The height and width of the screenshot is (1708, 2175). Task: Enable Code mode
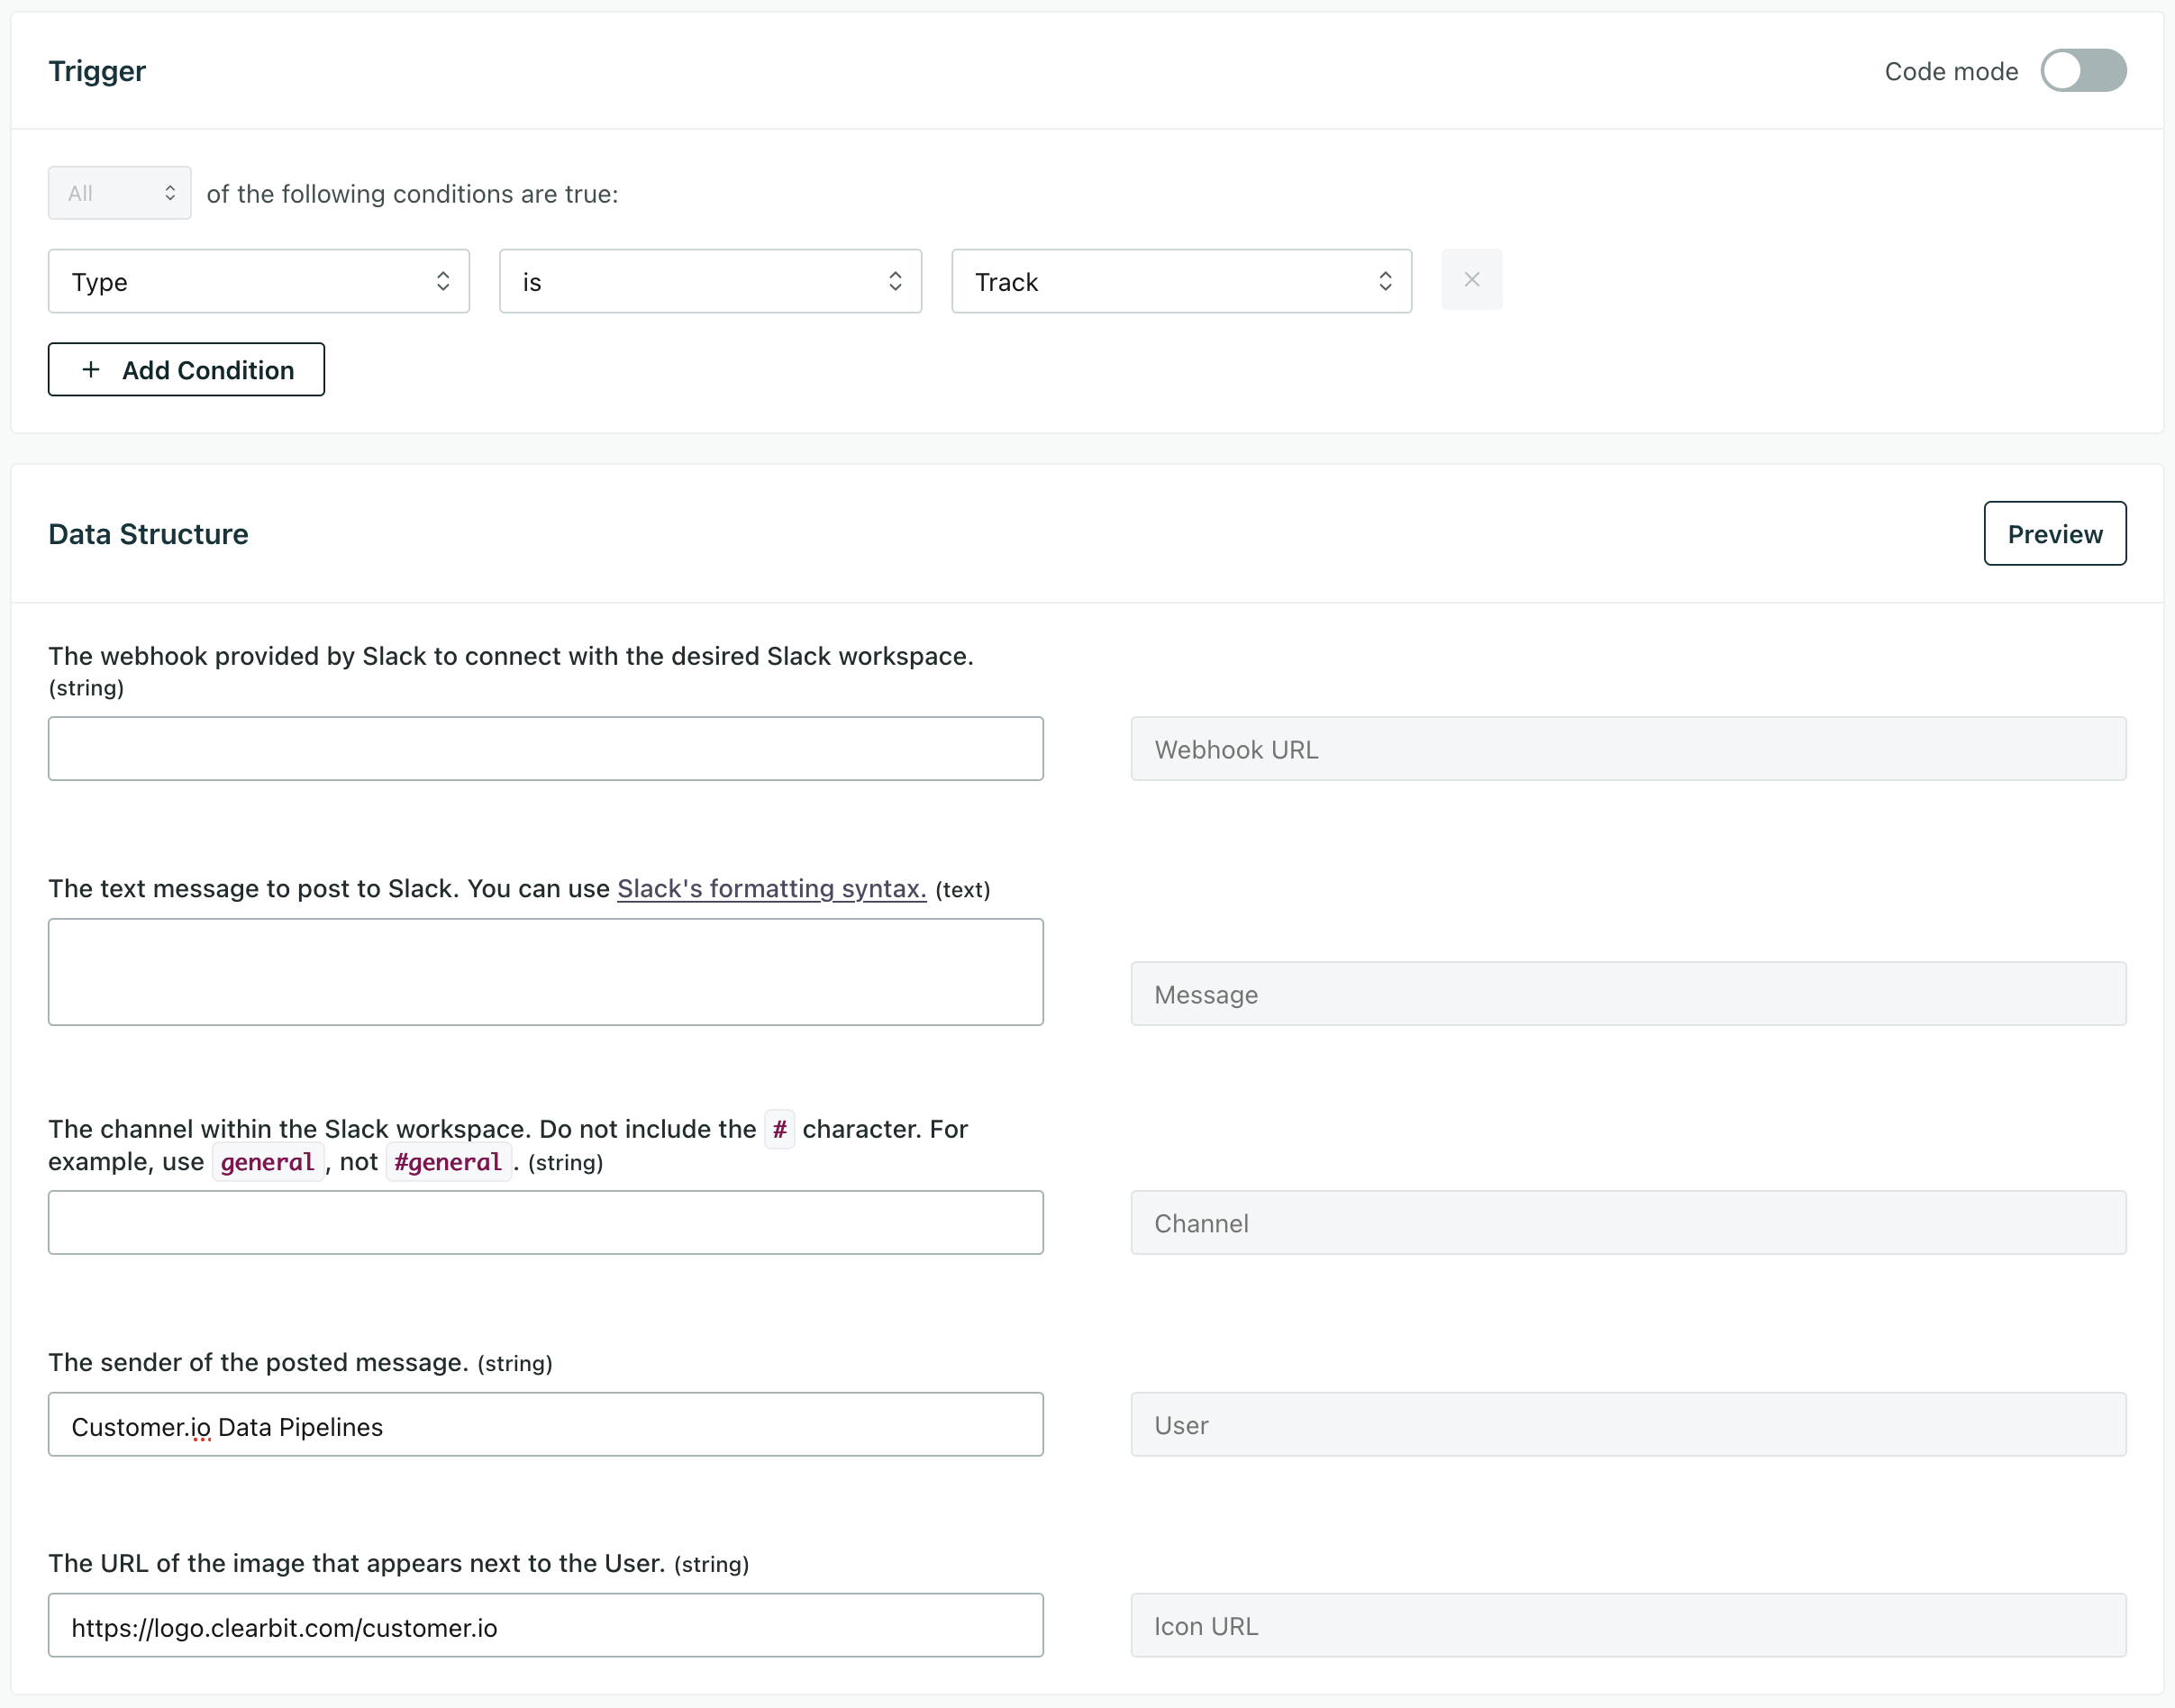2083,70
